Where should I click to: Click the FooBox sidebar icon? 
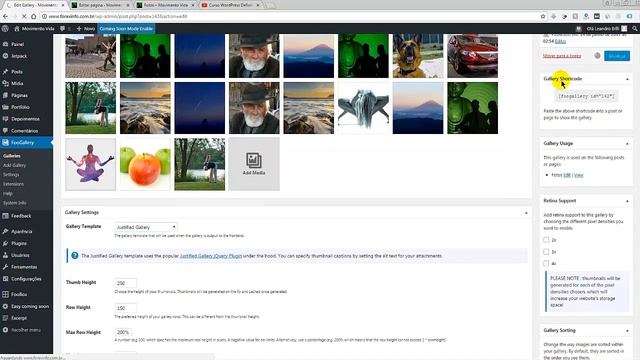(x=5, y=294)
